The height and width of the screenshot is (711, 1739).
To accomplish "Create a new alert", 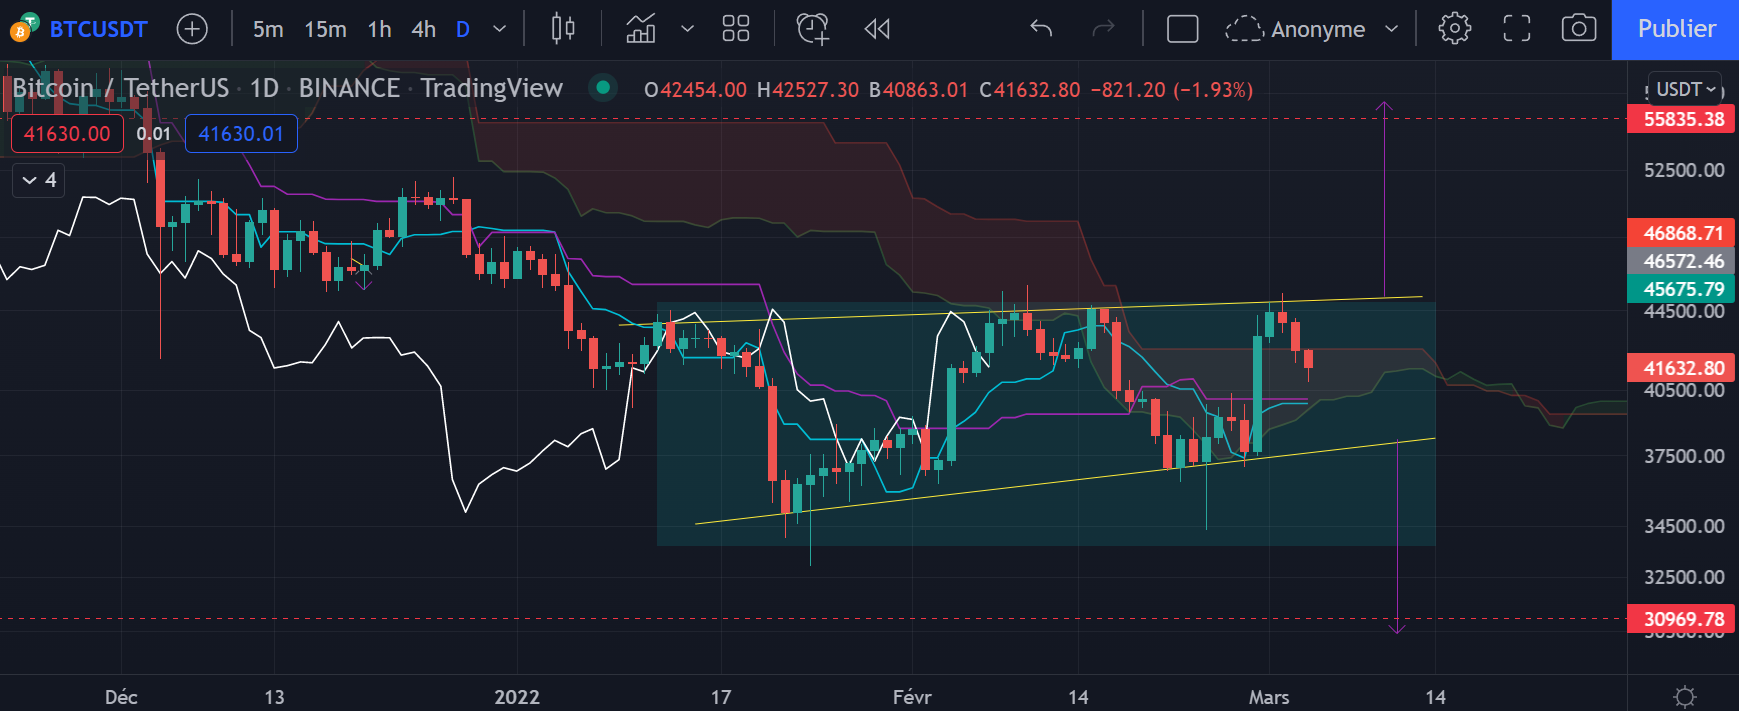I will tap(812, 29).
